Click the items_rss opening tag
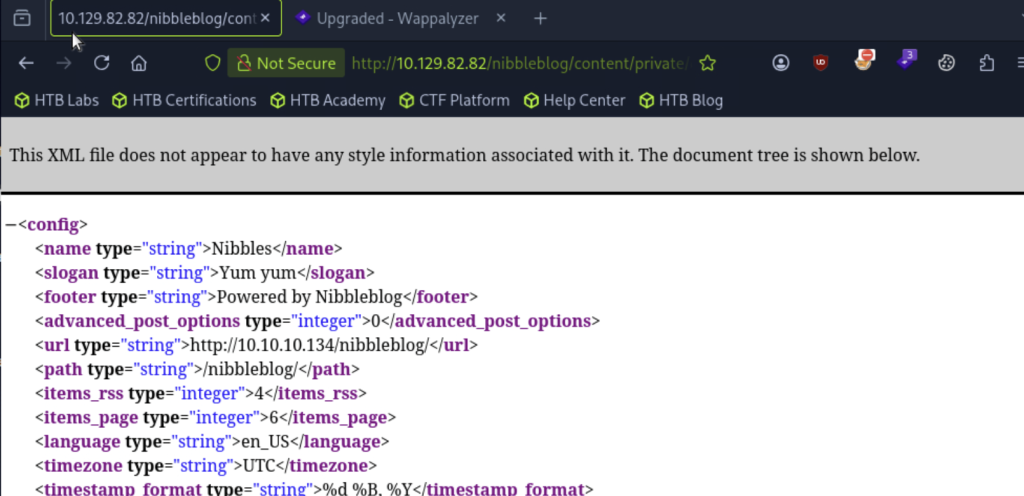The height and width of the screenshot is (496, 1024). [x=144, y=394]
